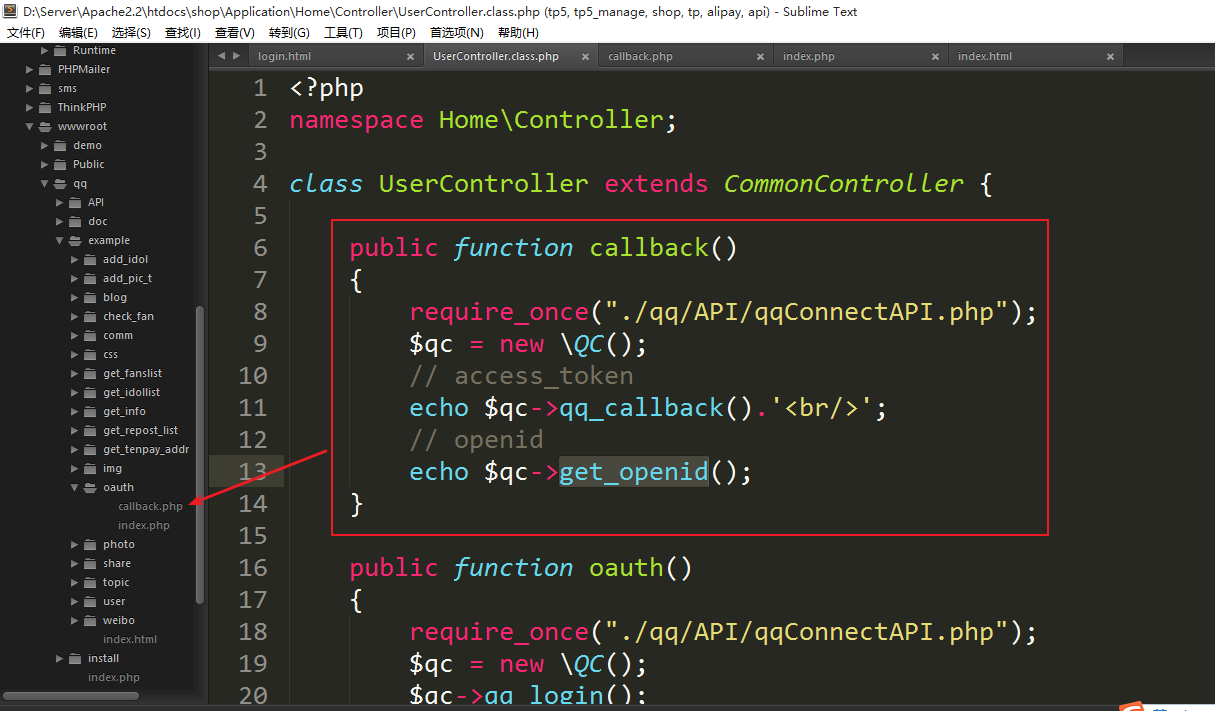Close the callback.php editor tab
Screen dimensions: 1215x711
pyautogui.click(x=761, y=57)
